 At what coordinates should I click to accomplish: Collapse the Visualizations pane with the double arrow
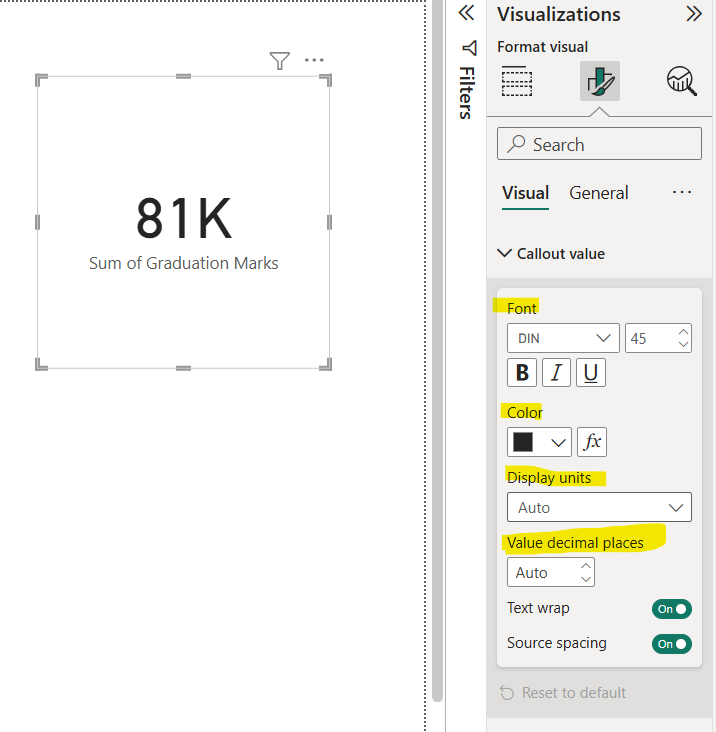click(x=693, y=14)
